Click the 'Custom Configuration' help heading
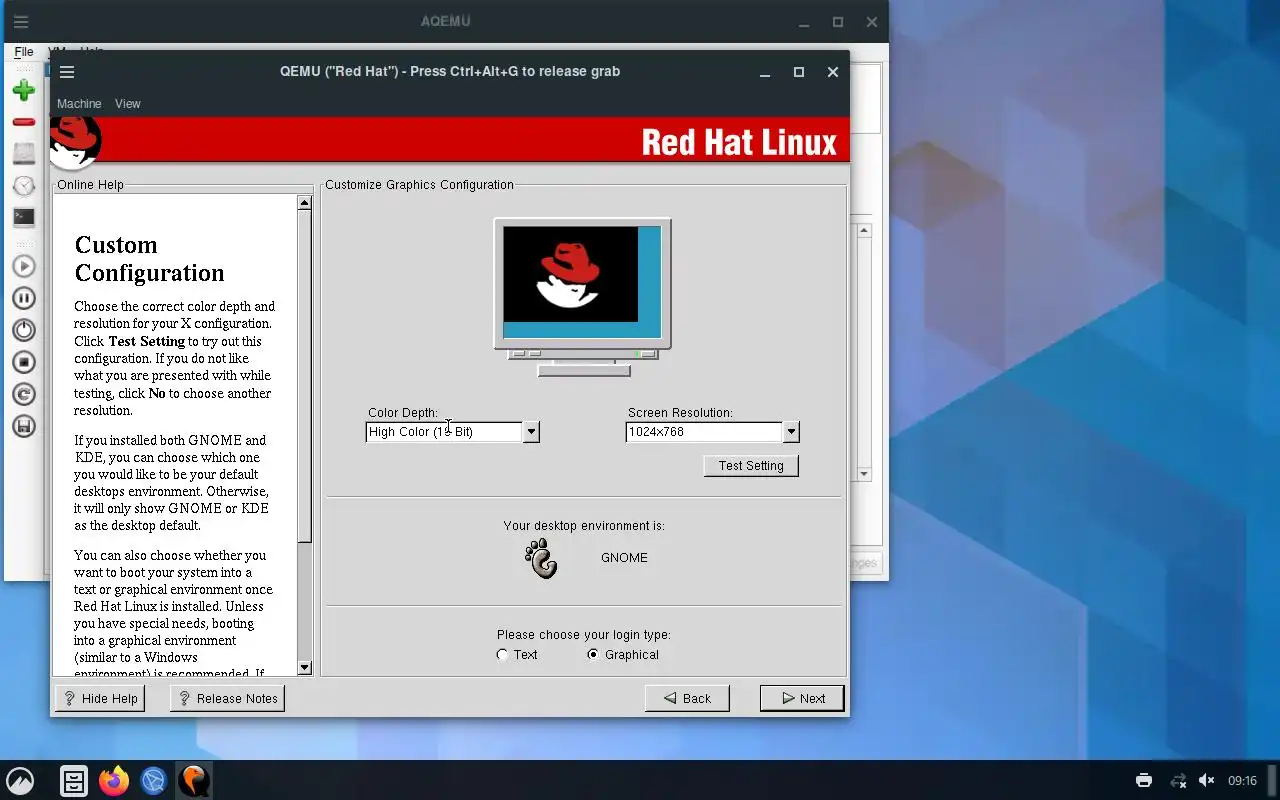This screenshot has width=1280, height=800. tap(149, 259)
